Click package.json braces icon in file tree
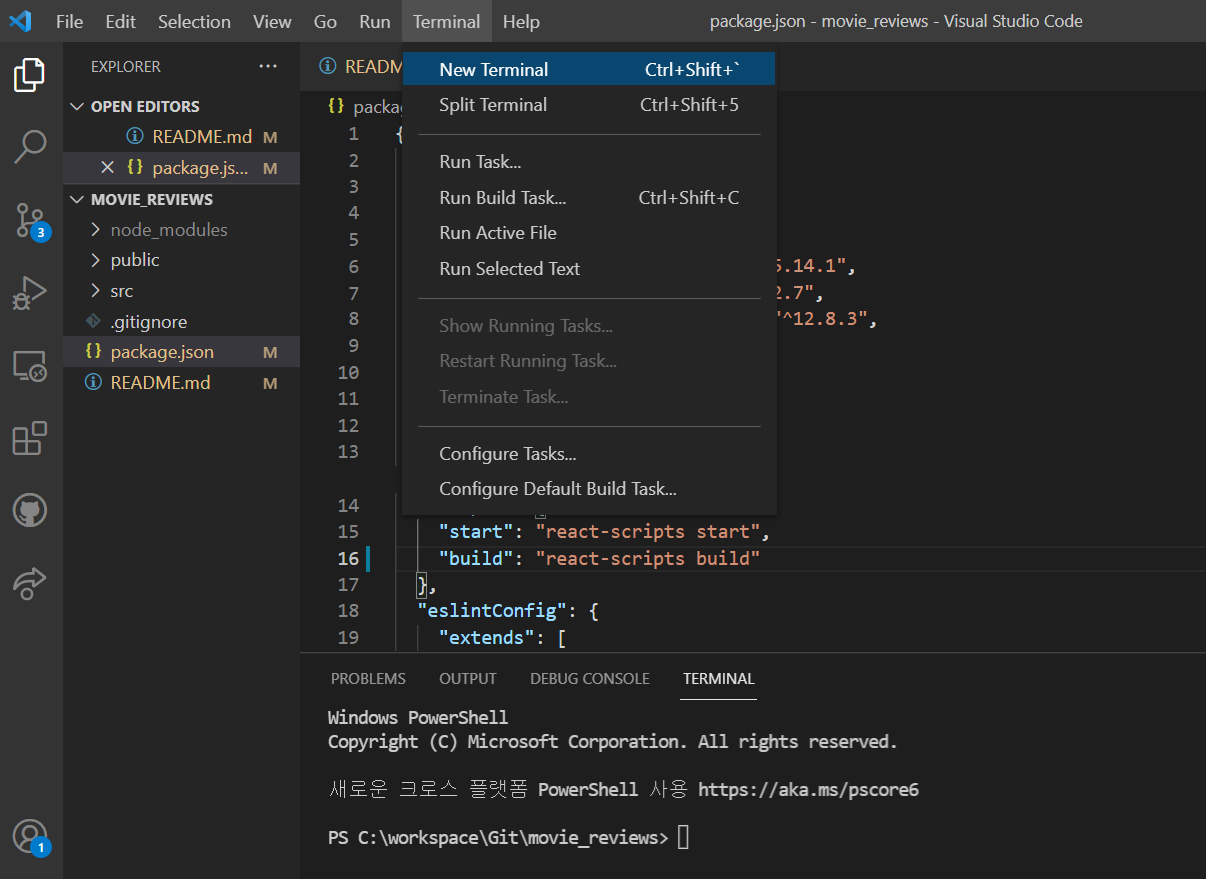Screen dimensions: 1206x879 point(93,352)
